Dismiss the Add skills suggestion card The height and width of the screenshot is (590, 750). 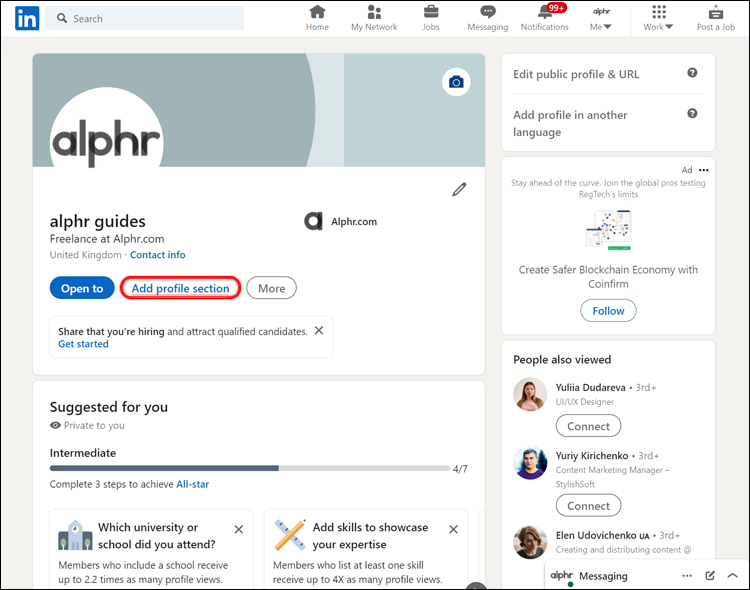coord(453,529)
